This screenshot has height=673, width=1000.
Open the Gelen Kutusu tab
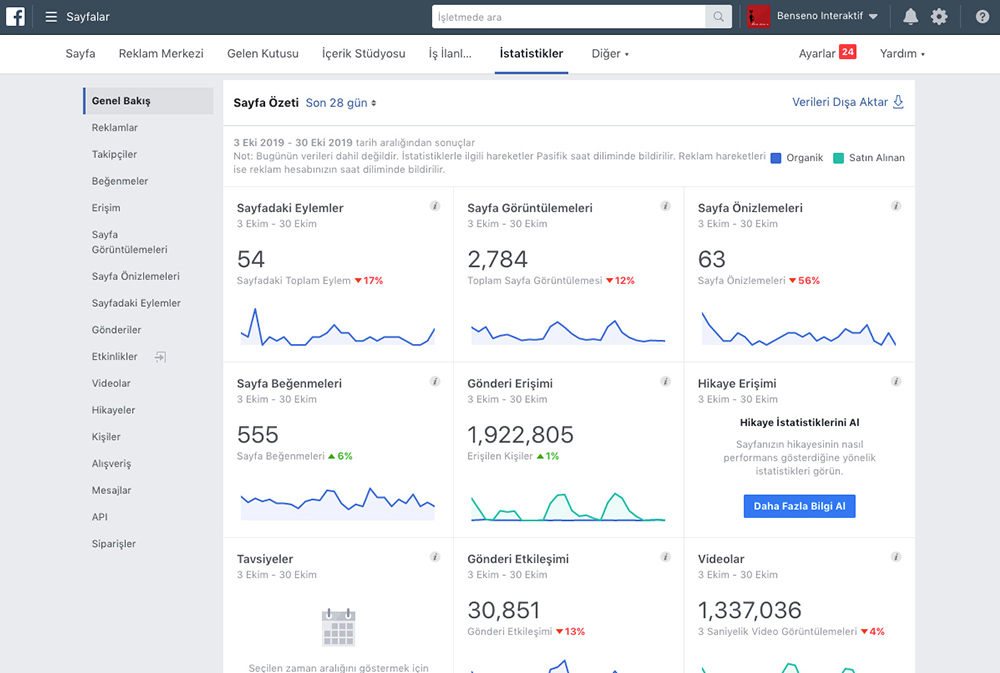(x=263, y=54)
